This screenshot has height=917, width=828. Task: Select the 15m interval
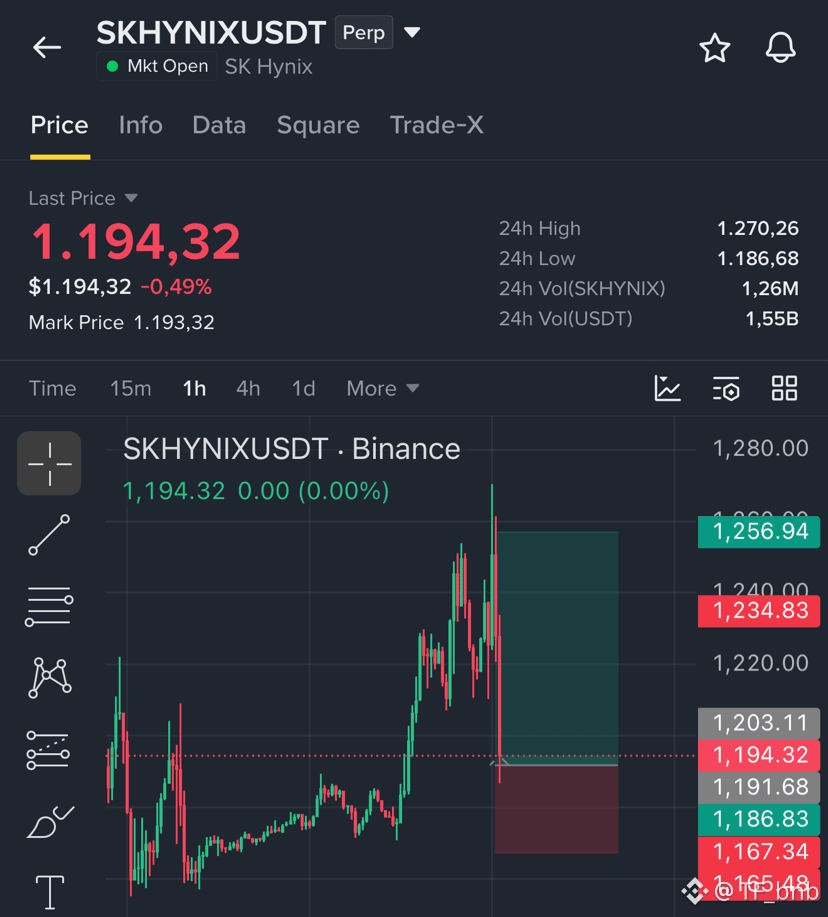coord(130,388)
